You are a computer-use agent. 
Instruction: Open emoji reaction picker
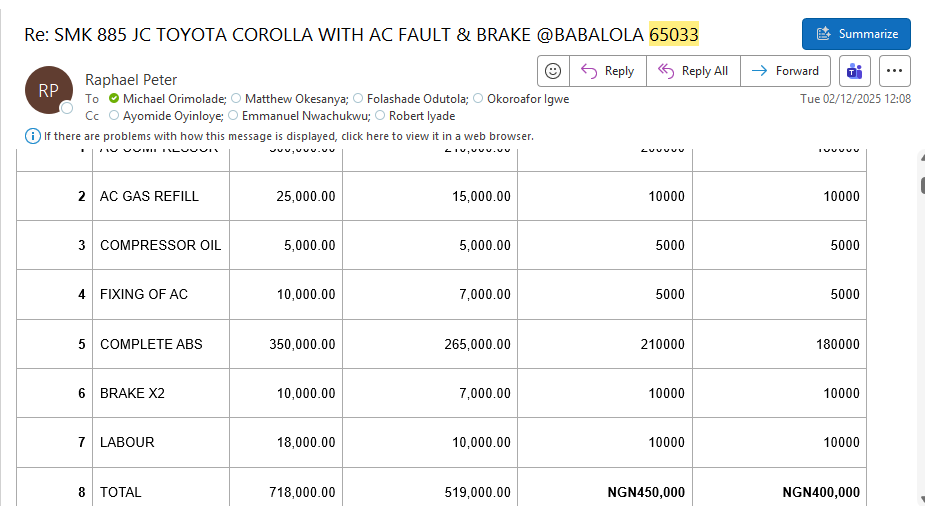(553, 71)
